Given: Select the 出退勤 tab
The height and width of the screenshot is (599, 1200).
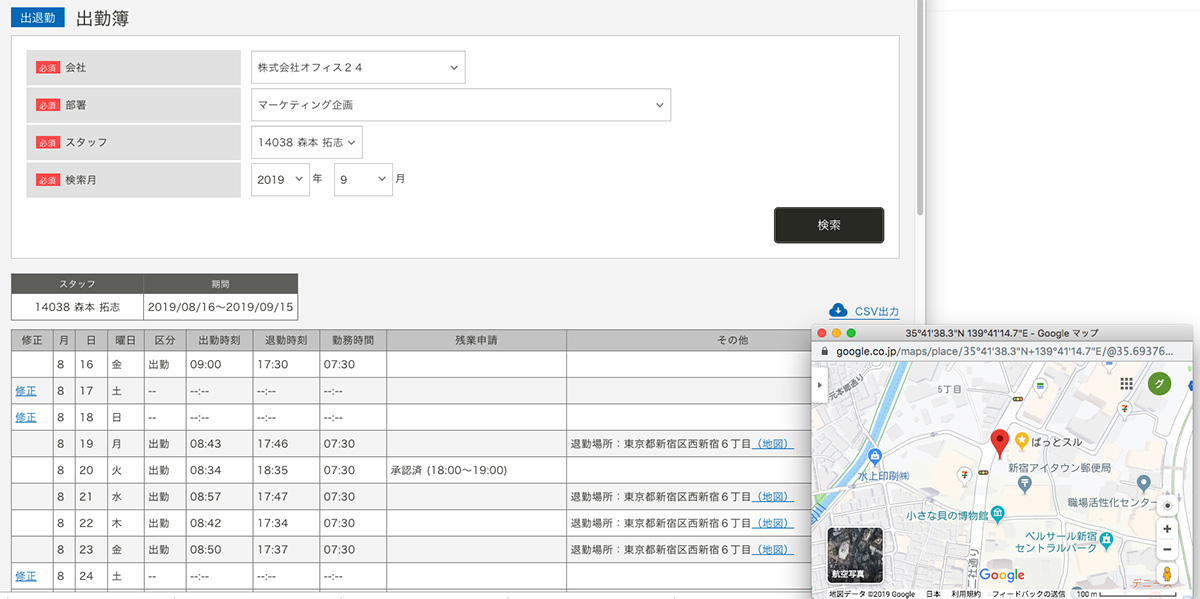Looking at the screenshot, I should (x=38, y=17).
